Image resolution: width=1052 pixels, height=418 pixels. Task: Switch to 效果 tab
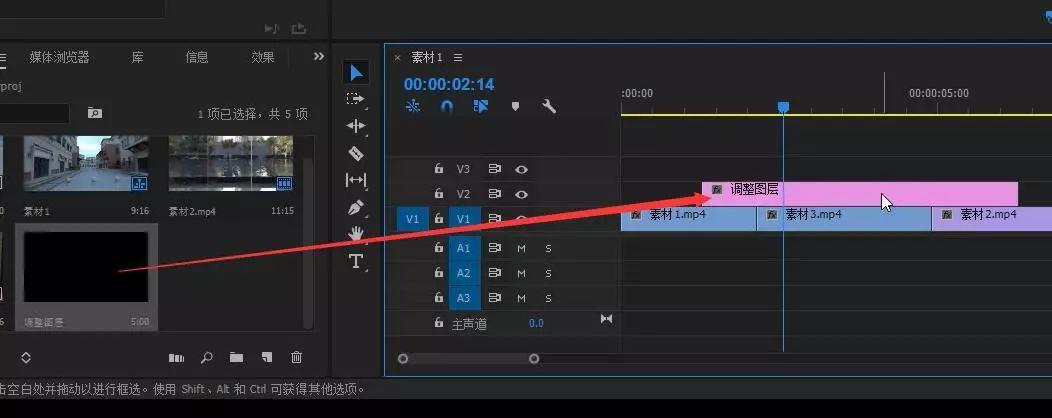tap(262, 57)
